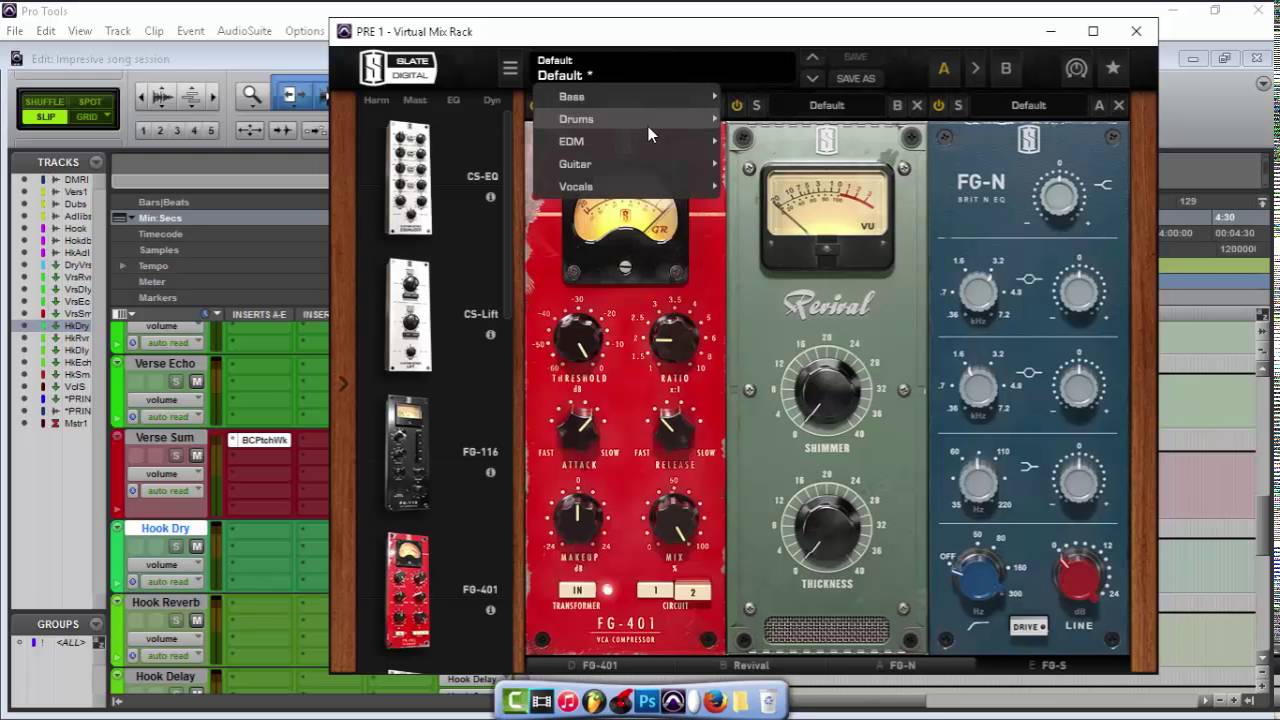Open Photoshop from the taskbar

[647, 701]
